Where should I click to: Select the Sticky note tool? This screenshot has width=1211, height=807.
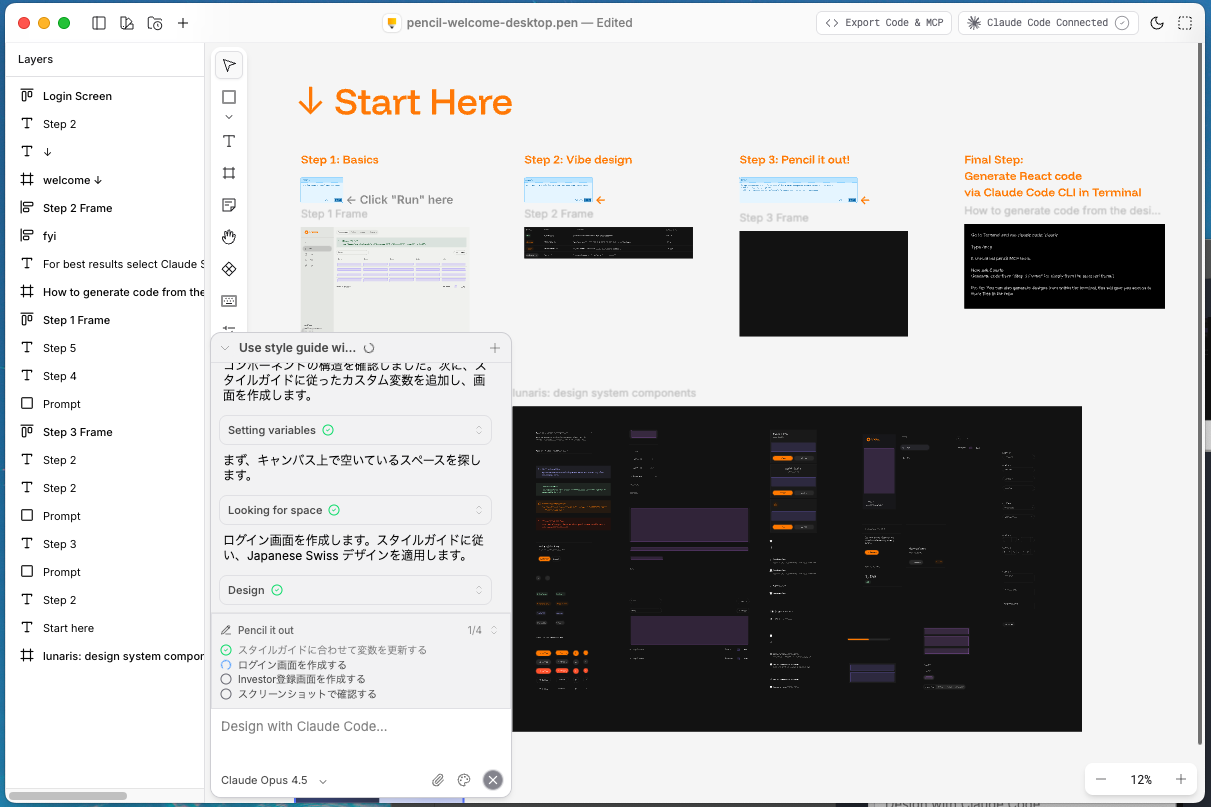click(229, 205)
